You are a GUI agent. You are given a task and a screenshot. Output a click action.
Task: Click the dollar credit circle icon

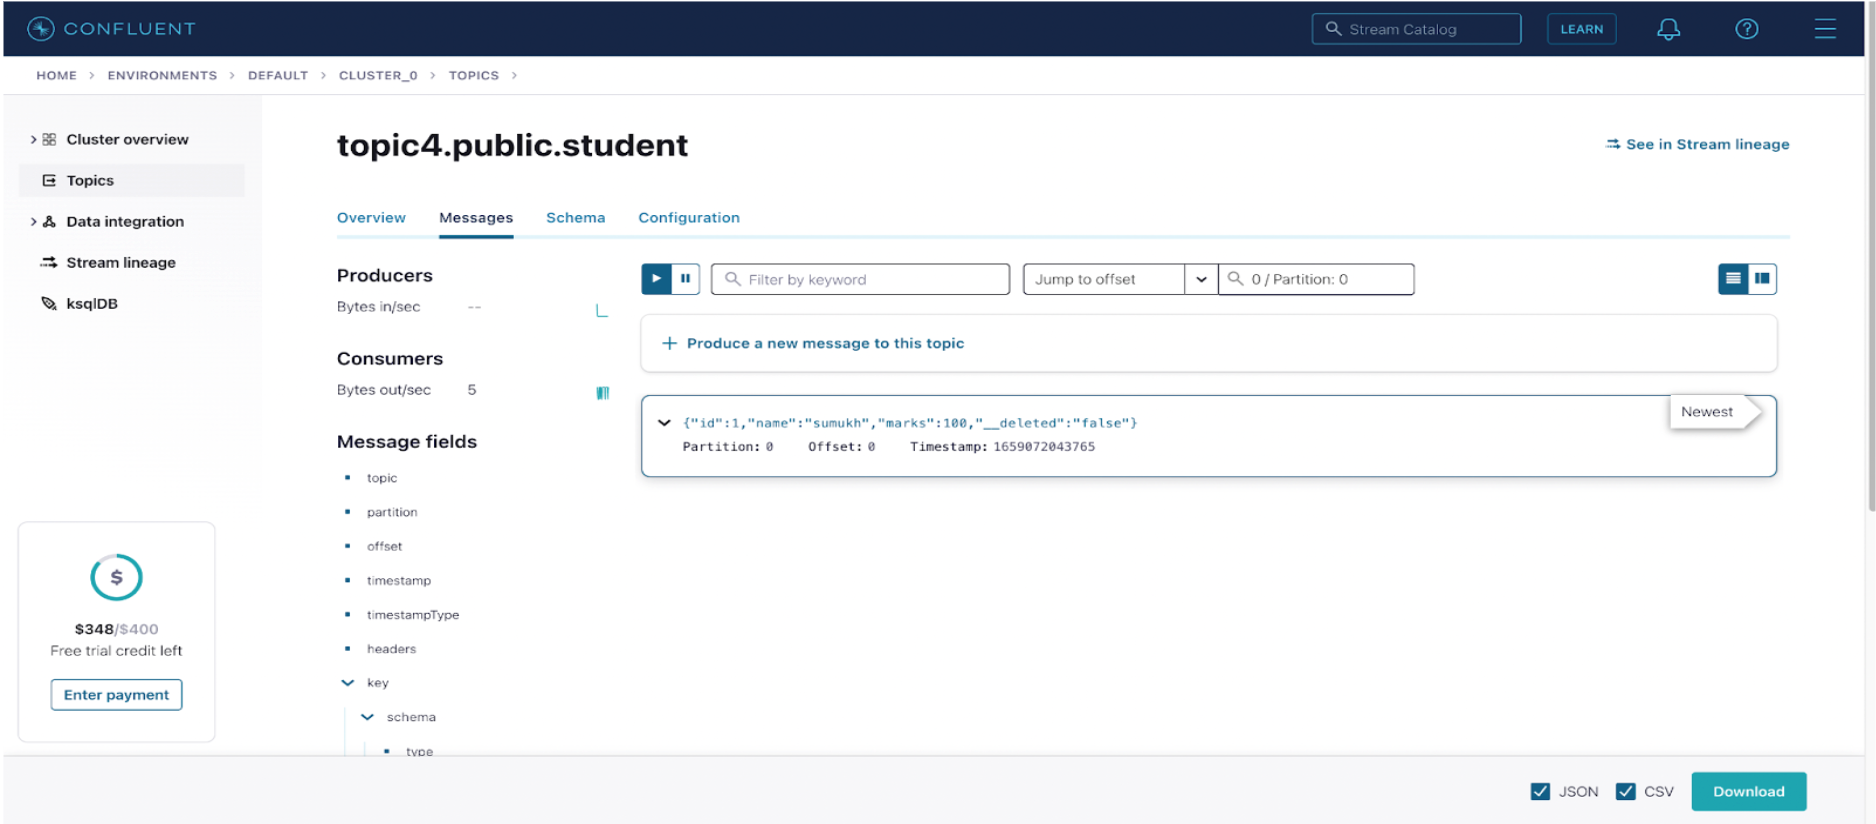tap(116, 577)
